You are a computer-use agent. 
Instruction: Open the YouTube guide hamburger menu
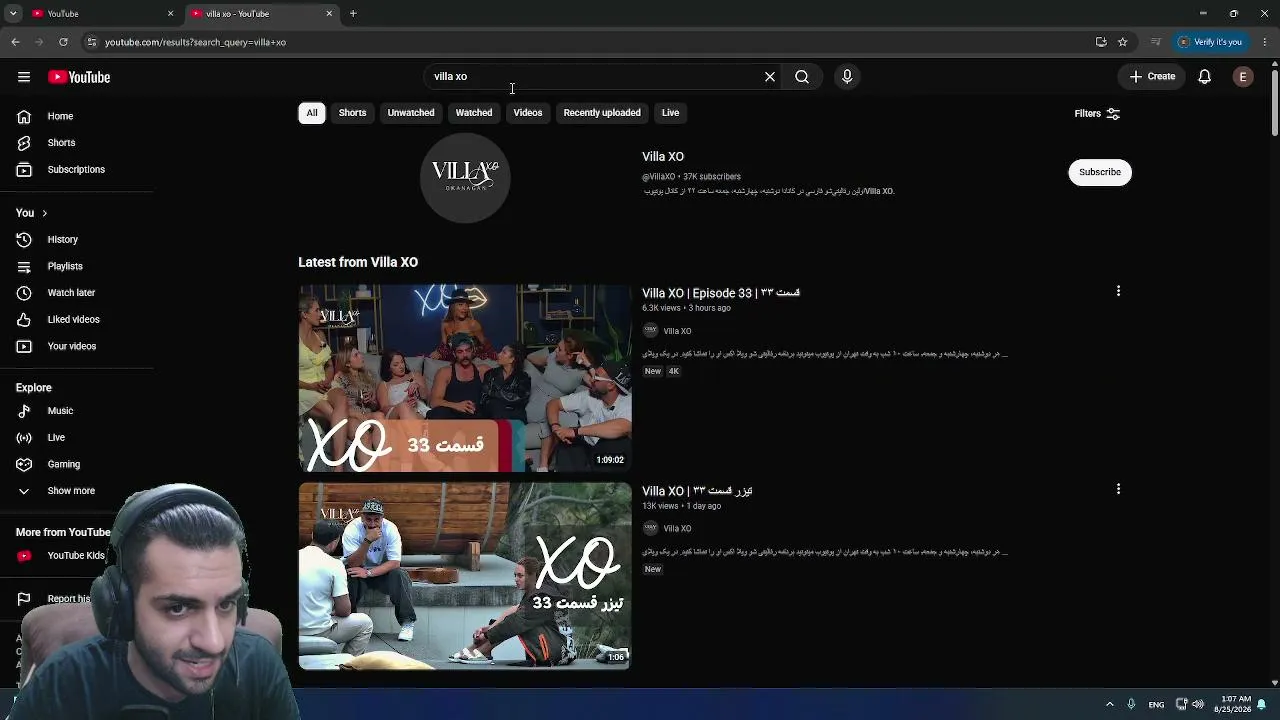point(24,77)
